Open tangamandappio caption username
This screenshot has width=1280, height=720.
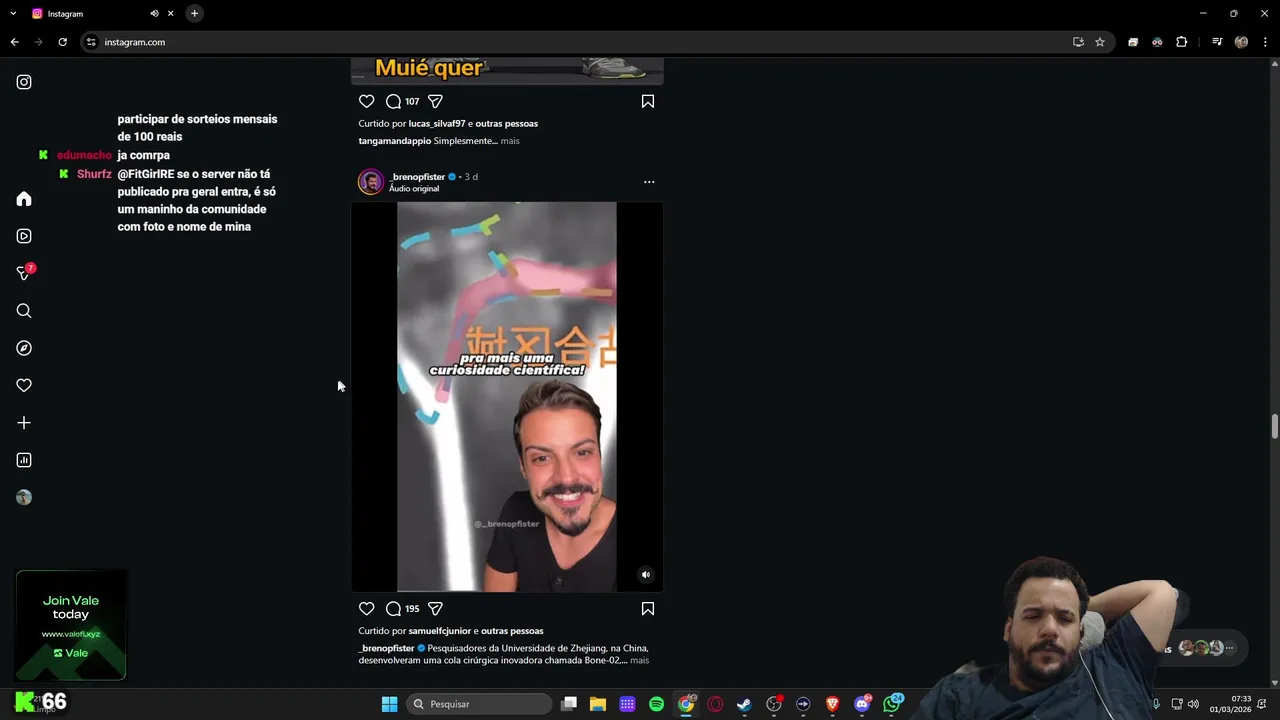tap(394, 141)
